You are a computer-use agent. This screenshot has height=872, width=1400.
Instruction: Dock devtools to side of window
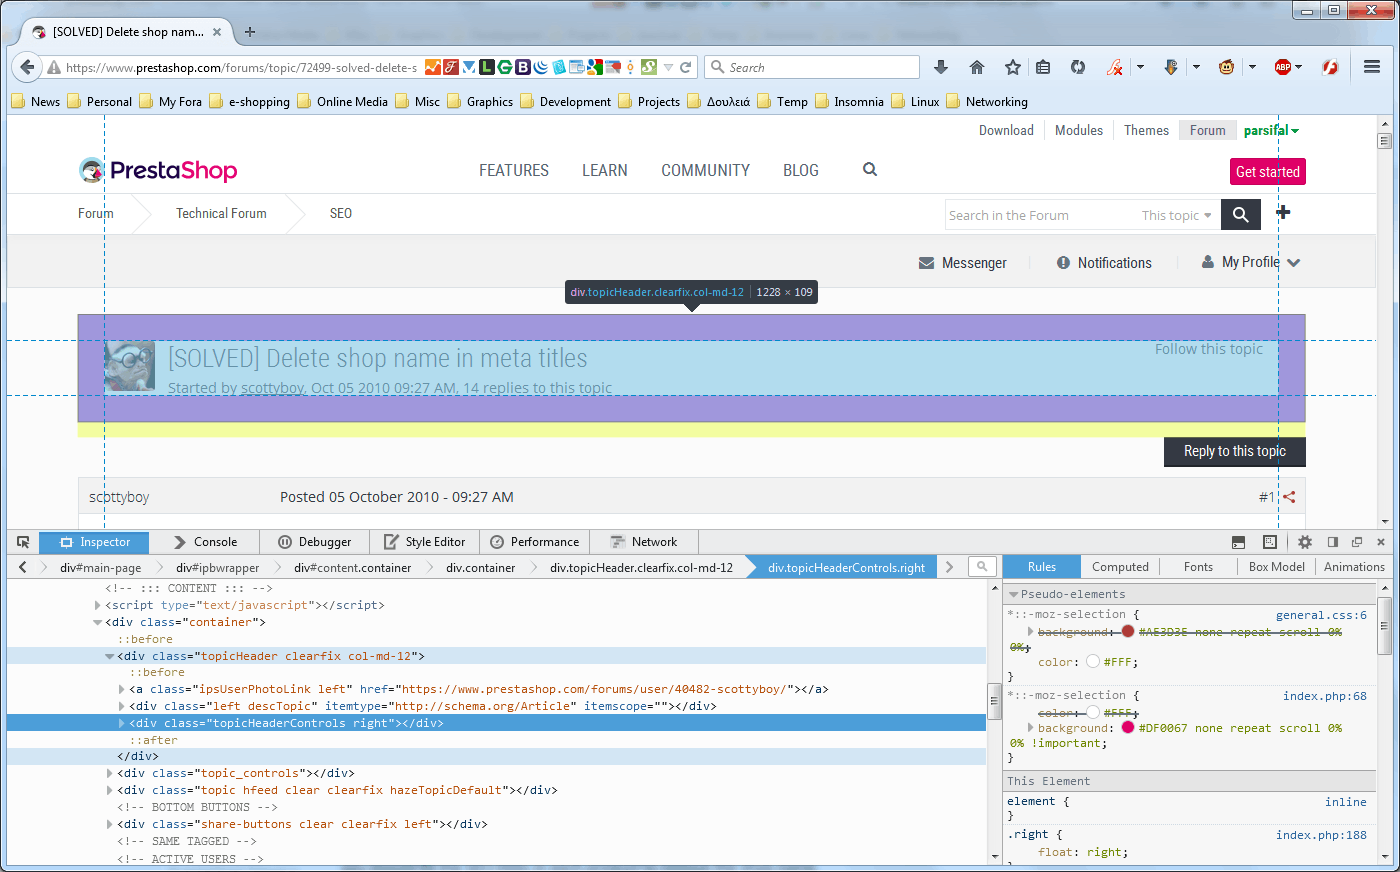click(1333, 542)
